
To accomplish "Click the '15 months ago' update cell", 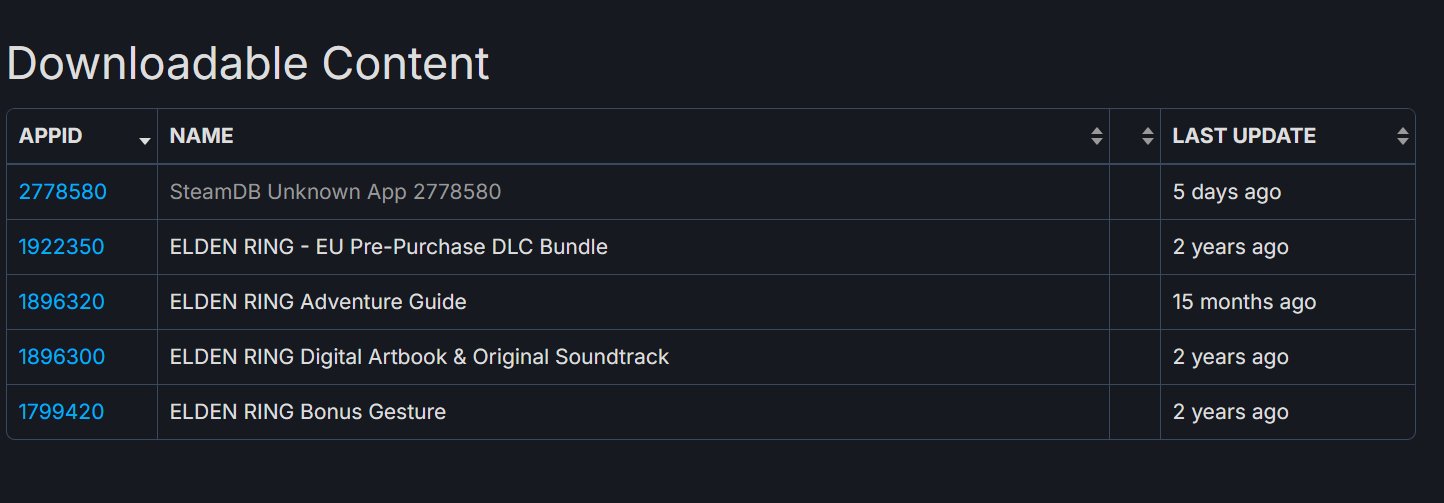I will [1244, 302].
